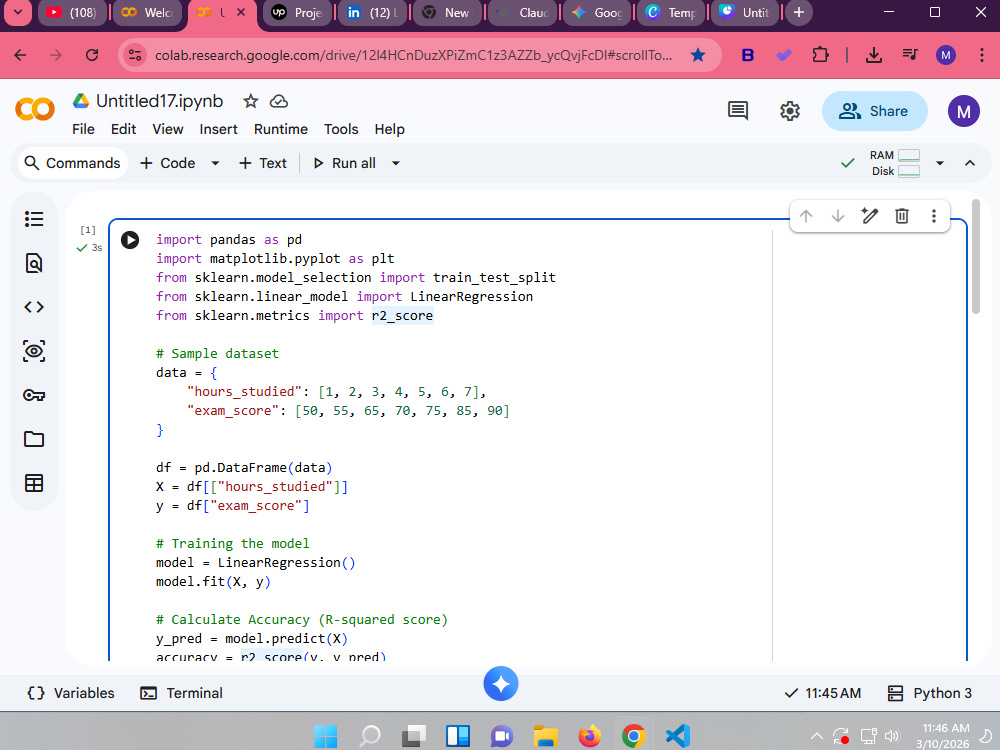Open the Help menu
Image resolution: width=1000 pixels, height=750 pixels.
(389, 129)
